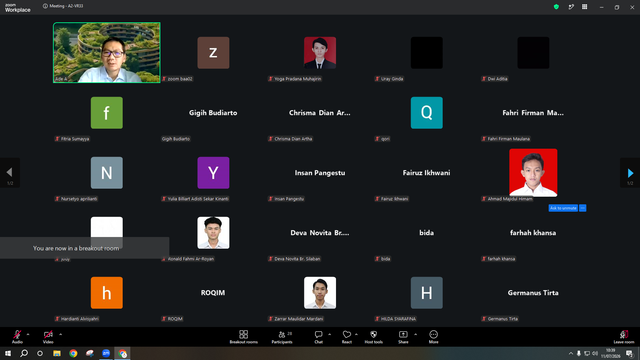
Task: Open Windows Start menu
Action: pos(8,353)
